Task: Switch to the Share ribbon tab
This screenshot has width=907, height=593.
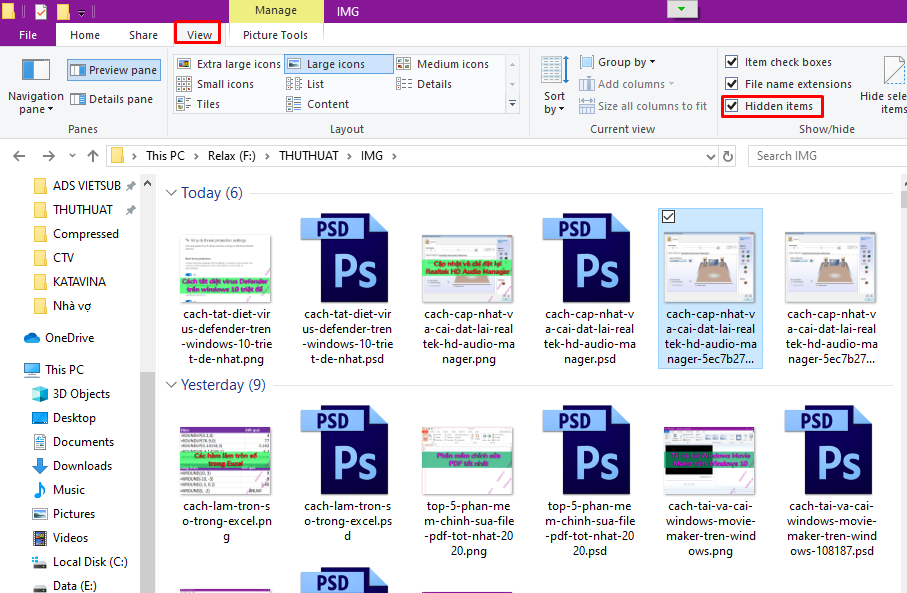Action: [143, 35]
